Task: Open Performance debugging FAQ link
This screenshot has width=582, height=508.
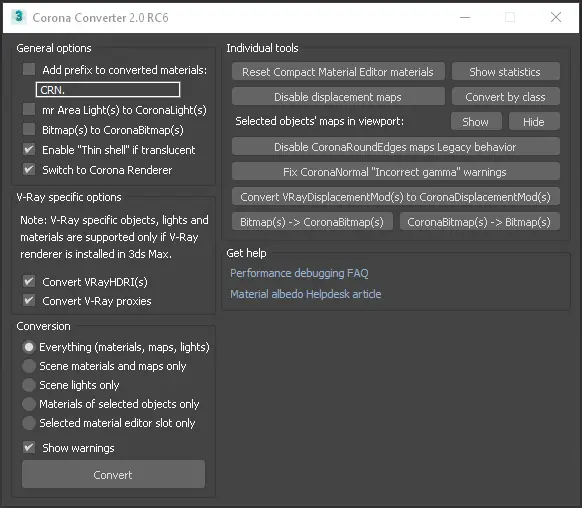Action: [x=299, y=273]
